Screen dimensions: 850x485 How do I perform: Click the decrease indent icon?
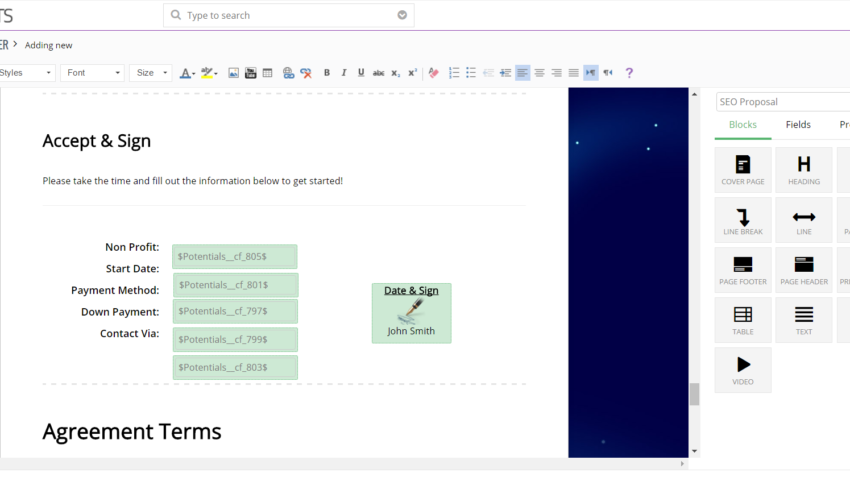click(488, 73)
